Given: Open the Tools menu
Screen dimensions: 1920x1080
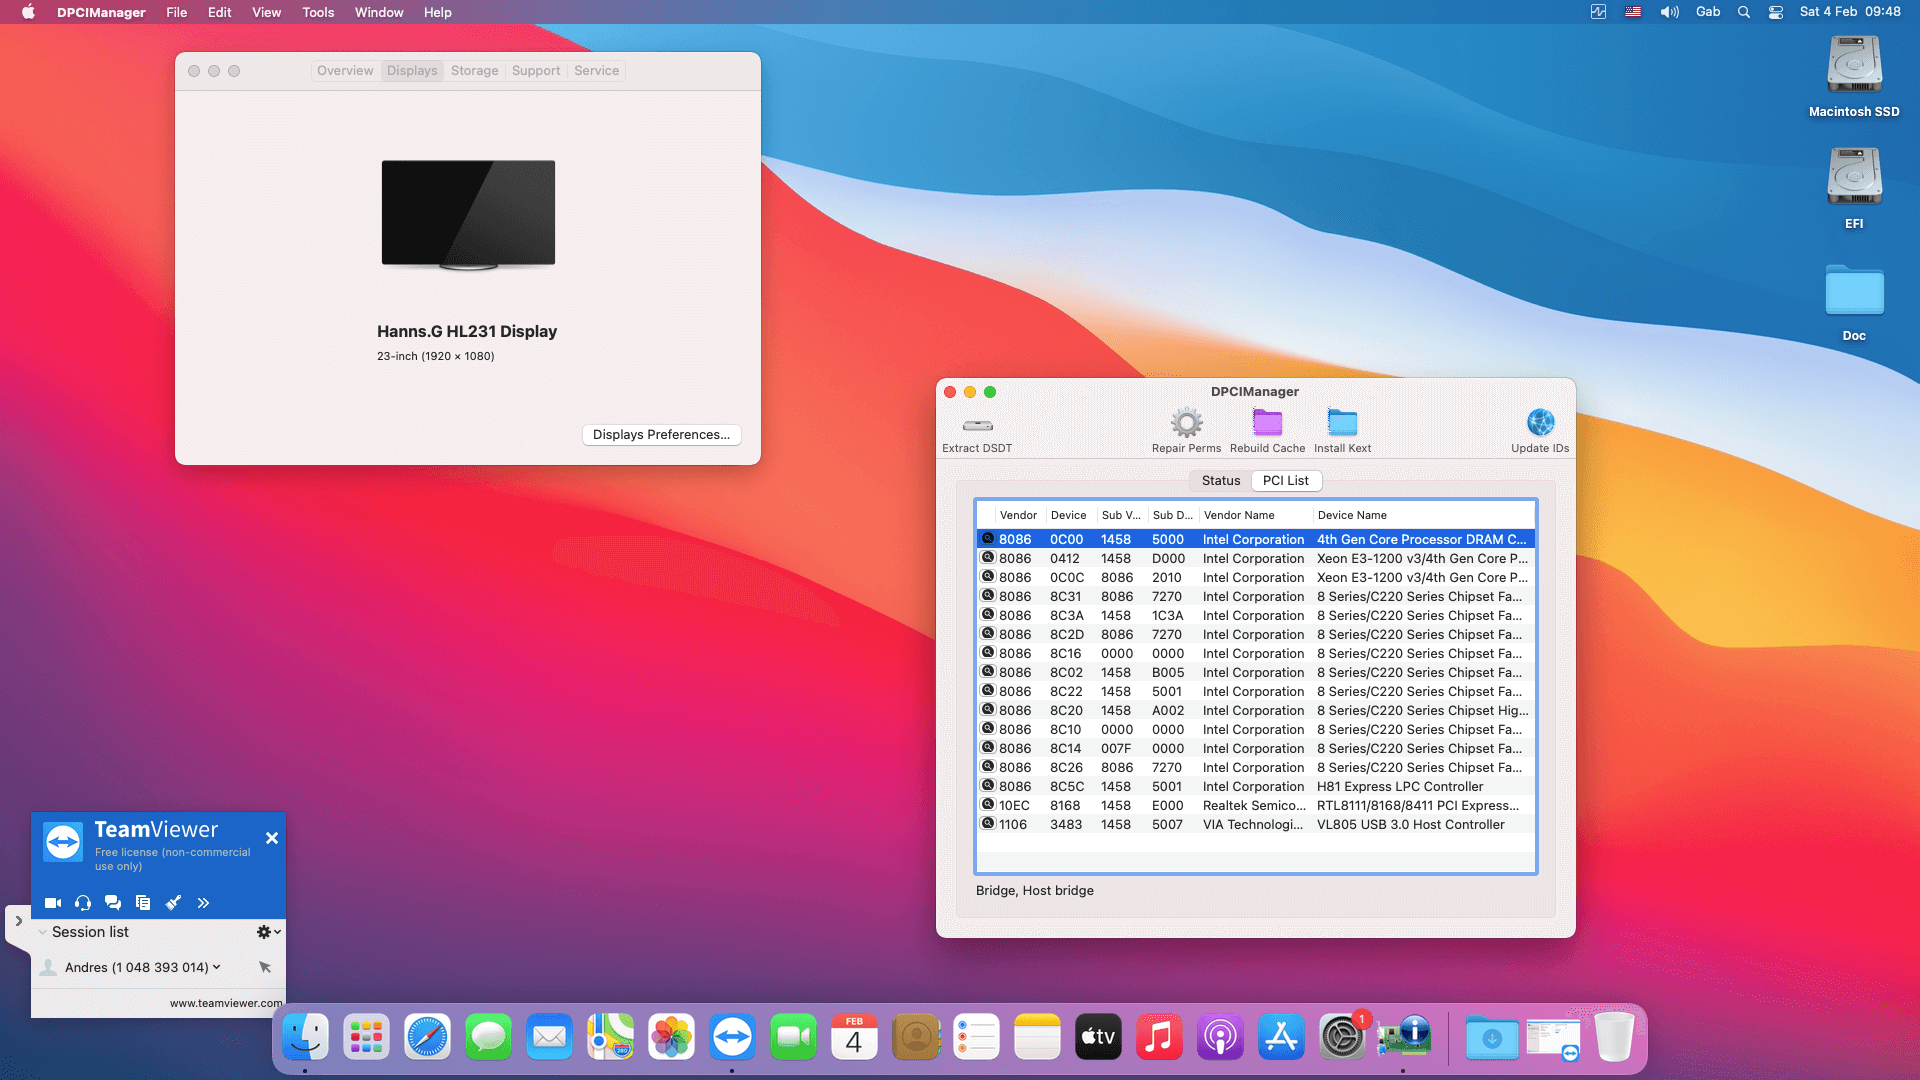Looking at the screenshot, I should (x=317, y=12).
